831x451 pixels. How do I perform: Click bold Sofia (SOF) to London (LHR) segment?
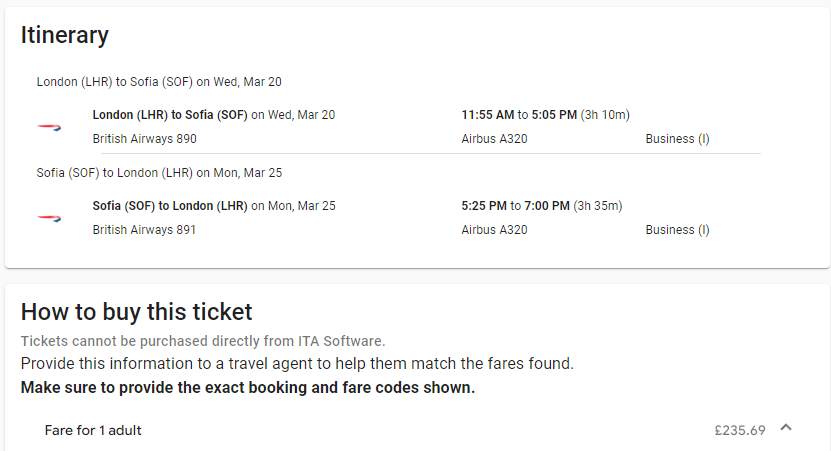[x=170, y=206]
